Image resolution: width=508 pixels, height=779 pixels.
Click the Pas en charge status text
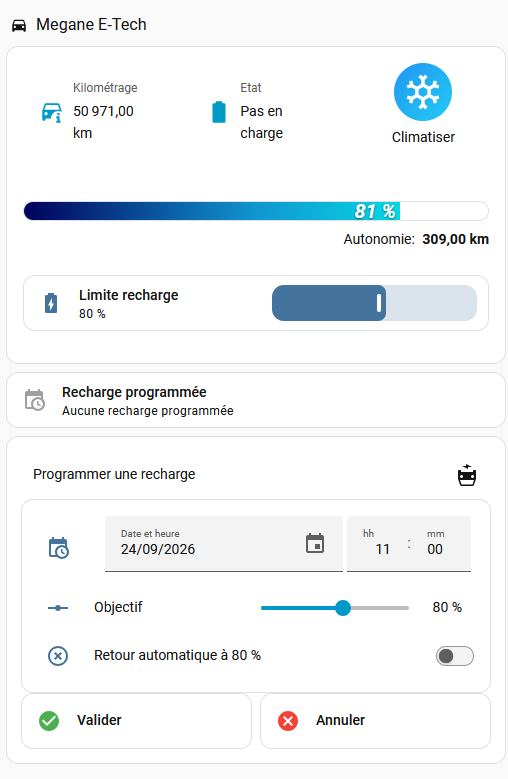click(x=262, y=122)
